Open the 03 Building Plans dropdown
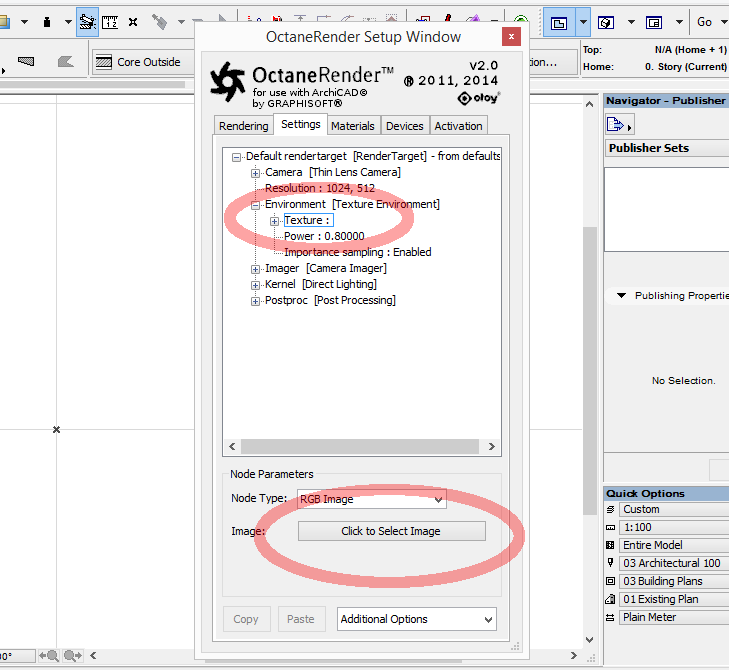Screen dimensions: 729x670 tap(674, 581)
